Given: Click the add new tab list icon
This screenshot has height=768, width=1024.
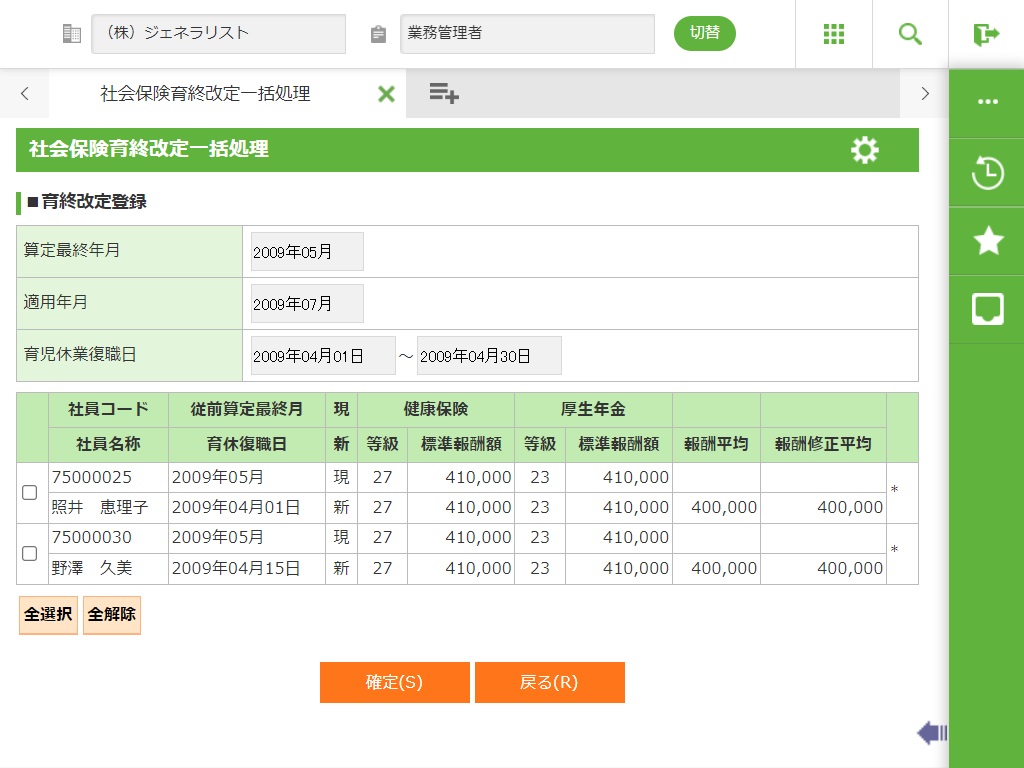Looking at the screenshot, I should coord(444,94).
